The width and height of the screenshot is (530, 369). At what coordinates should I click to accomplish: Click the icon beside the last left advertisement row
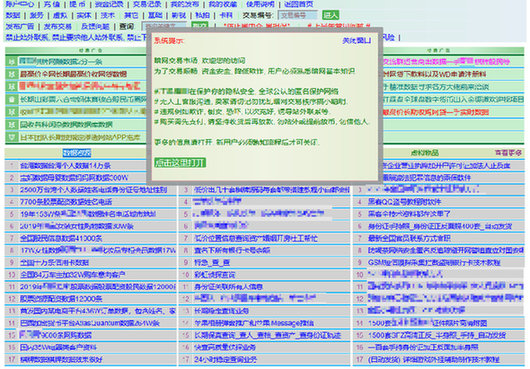[12, 138]
